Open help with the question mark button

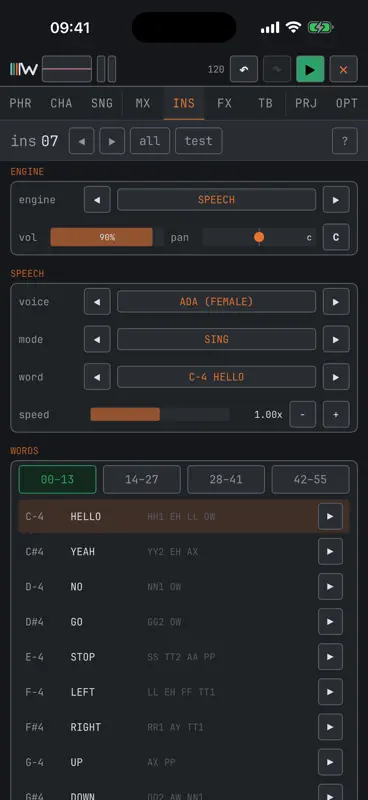[345, 141]
